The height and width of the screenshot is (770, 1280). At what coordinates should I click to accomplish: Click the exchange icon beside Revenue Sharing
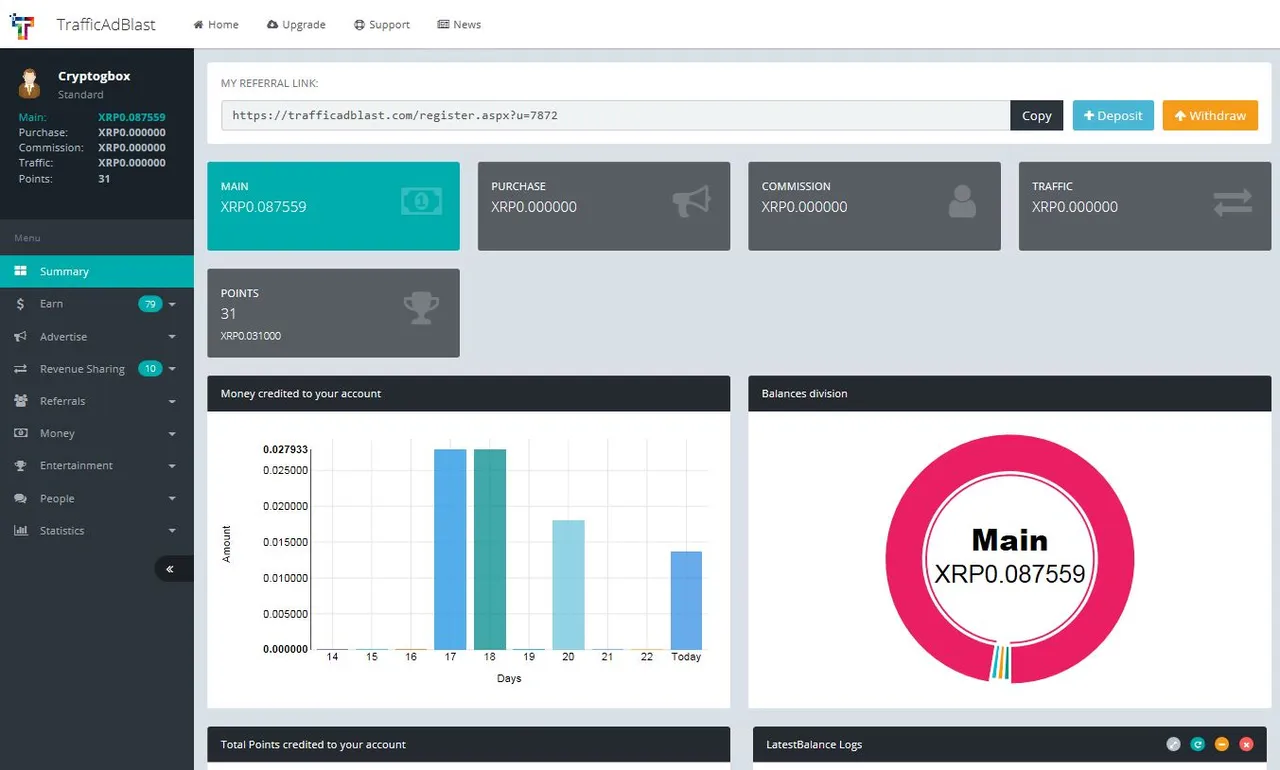(20, 369)
